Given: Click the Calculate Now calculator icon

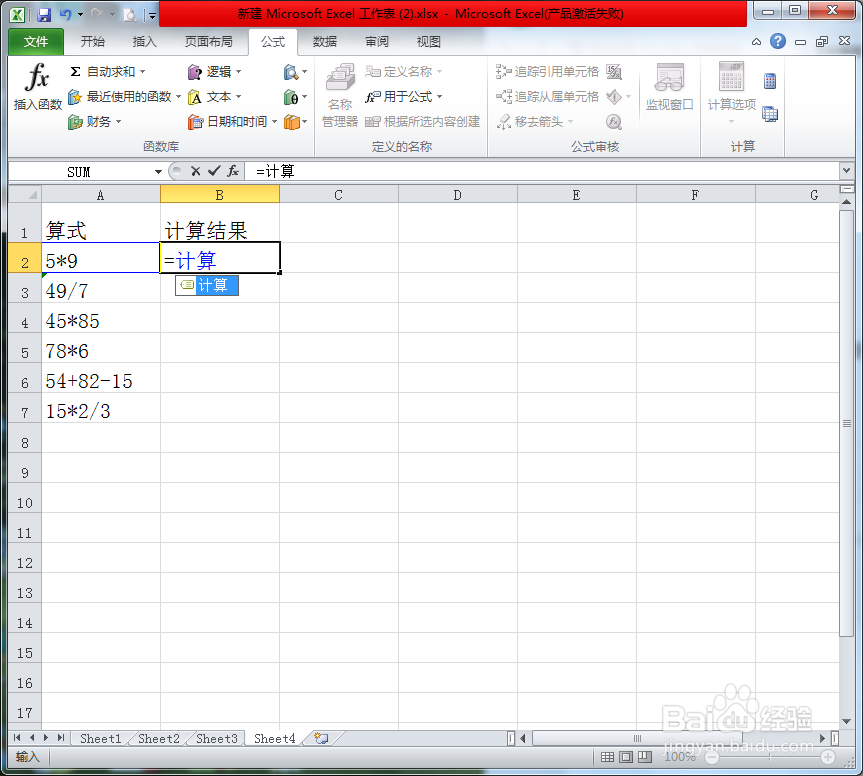Looking at the screenshot, I should 770,81.
